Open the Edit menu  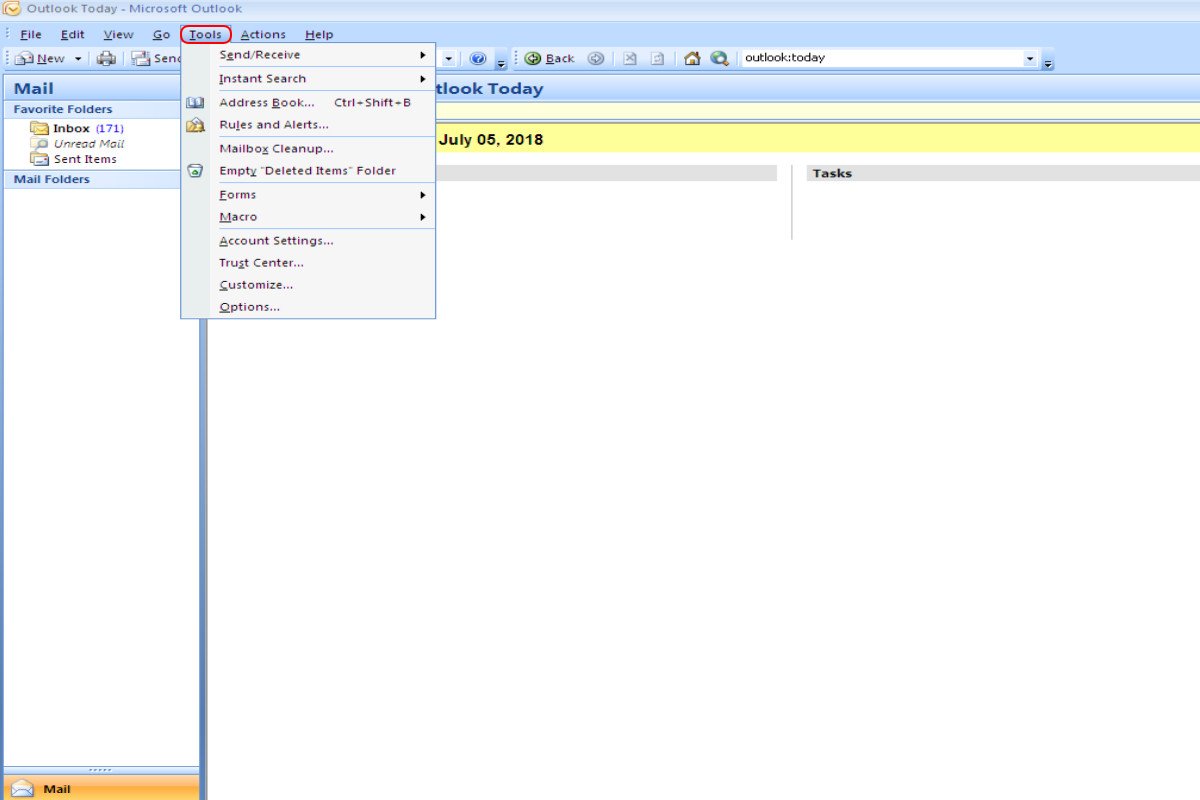(x=72, y=35)
